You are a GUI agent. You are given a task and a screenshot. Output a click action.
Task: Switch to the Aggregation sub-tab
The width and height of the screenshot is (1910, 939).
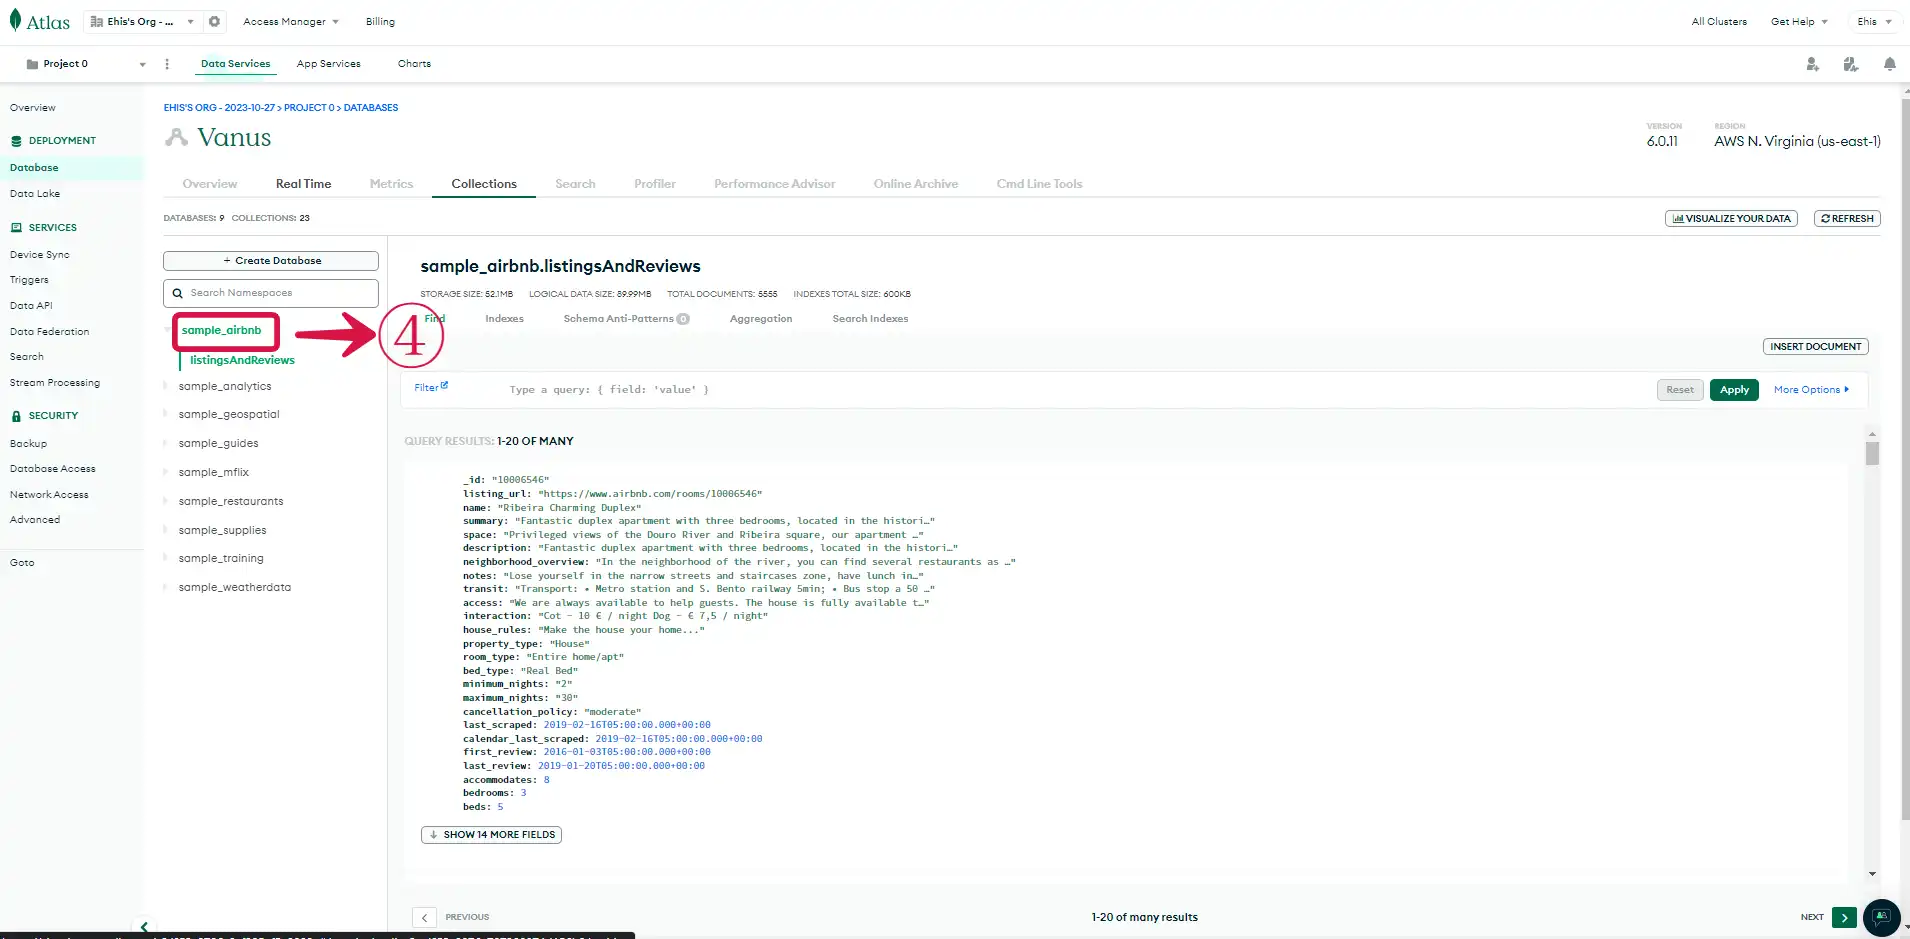tap(761, 319)
